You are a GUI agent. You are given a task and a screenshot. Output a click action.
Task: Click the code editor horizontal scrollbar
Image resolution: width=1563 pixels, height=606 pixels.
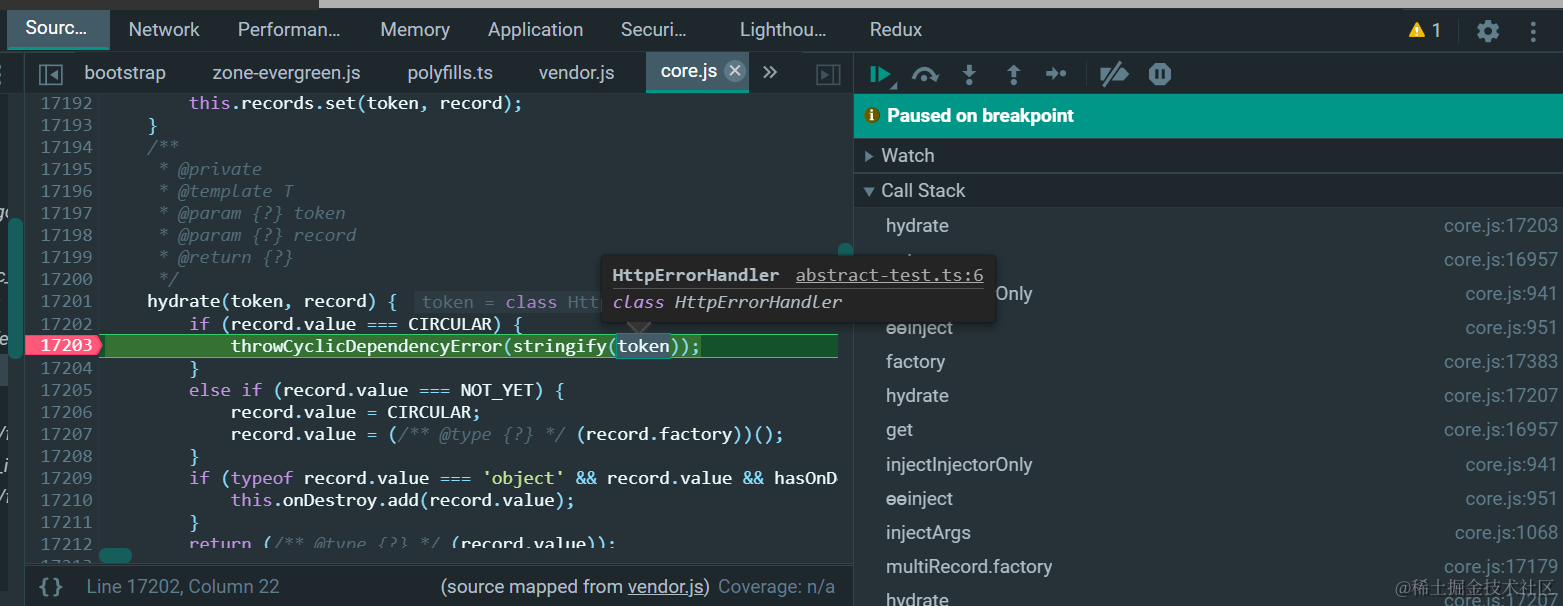click(115, 555)
